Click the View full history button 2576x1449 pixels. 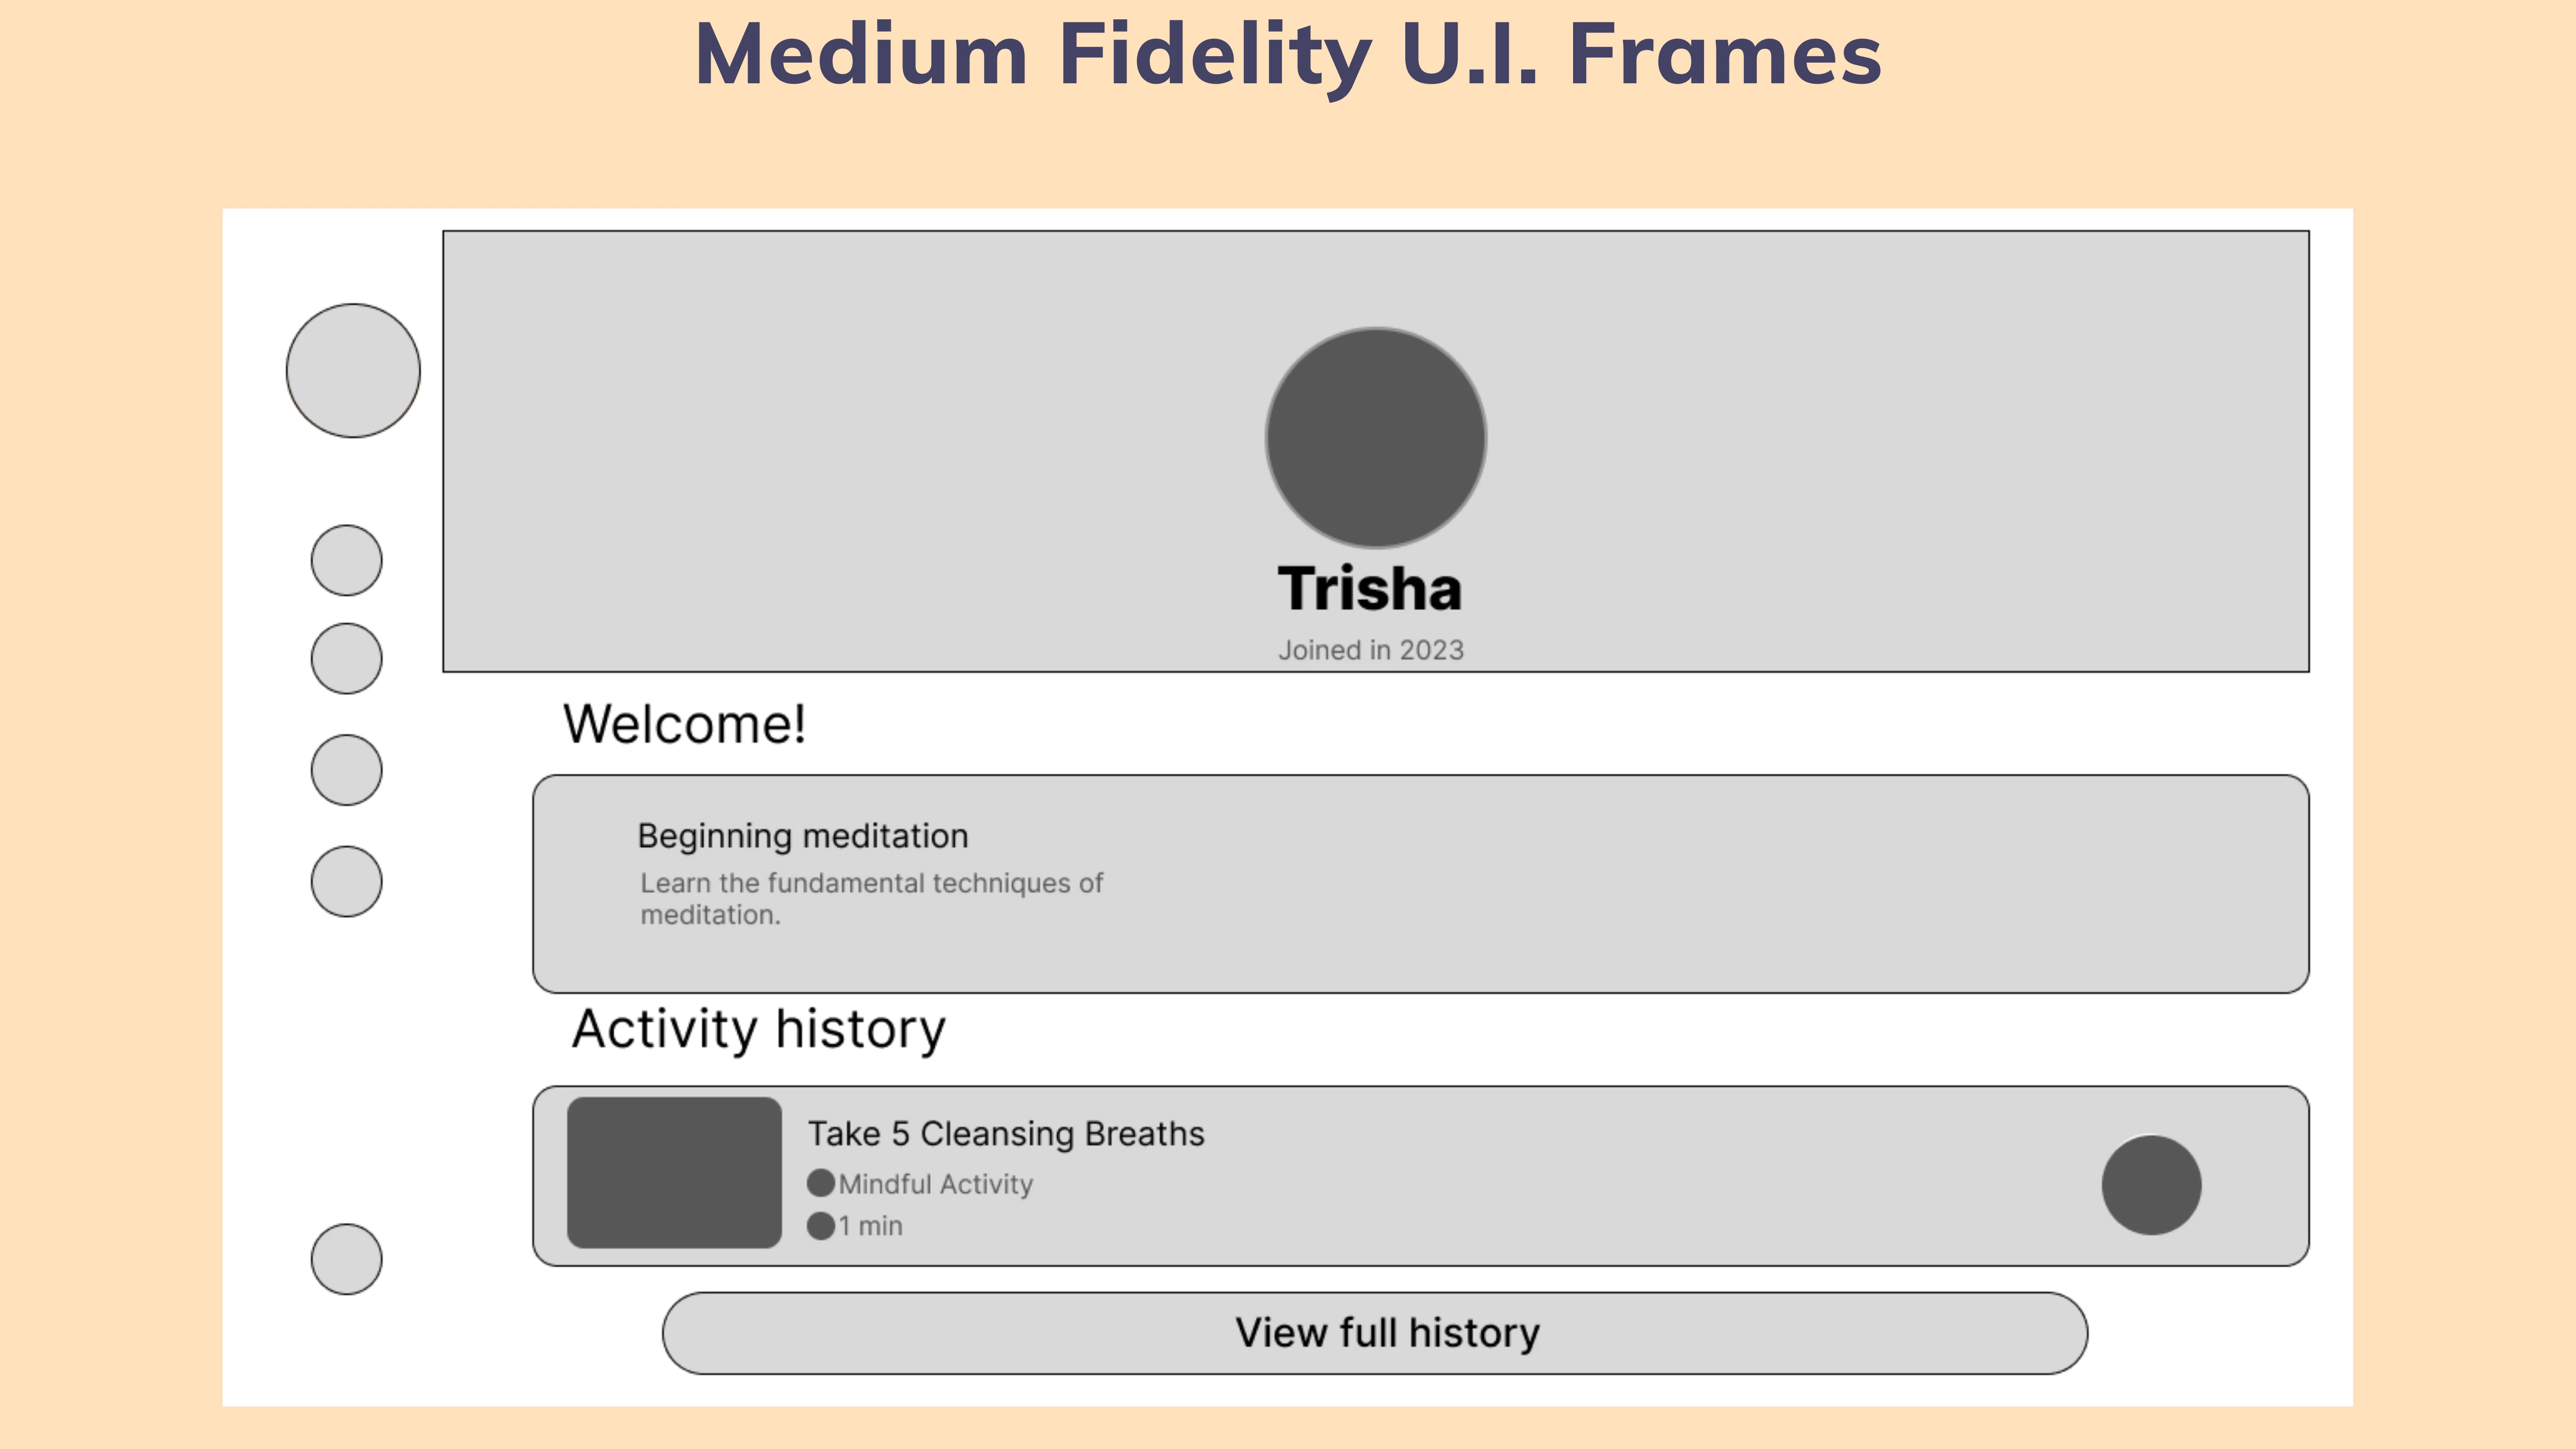coord(1375,1333)
